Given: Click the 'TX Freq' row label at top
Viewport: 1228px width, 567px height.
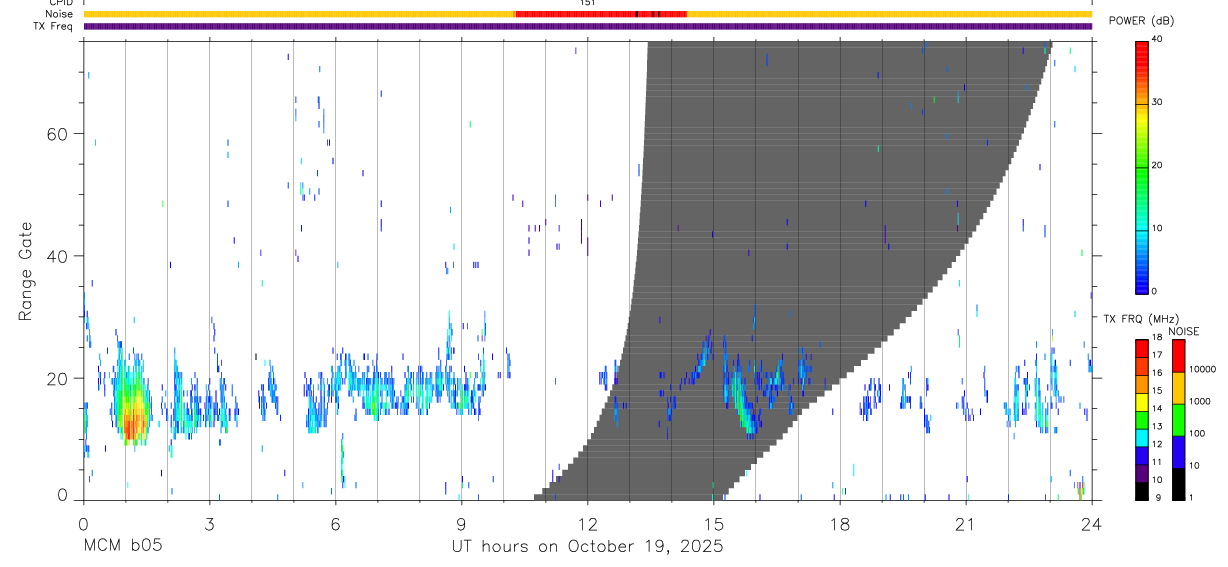Looking at the screenshot, I should click(x=53, y=26).
